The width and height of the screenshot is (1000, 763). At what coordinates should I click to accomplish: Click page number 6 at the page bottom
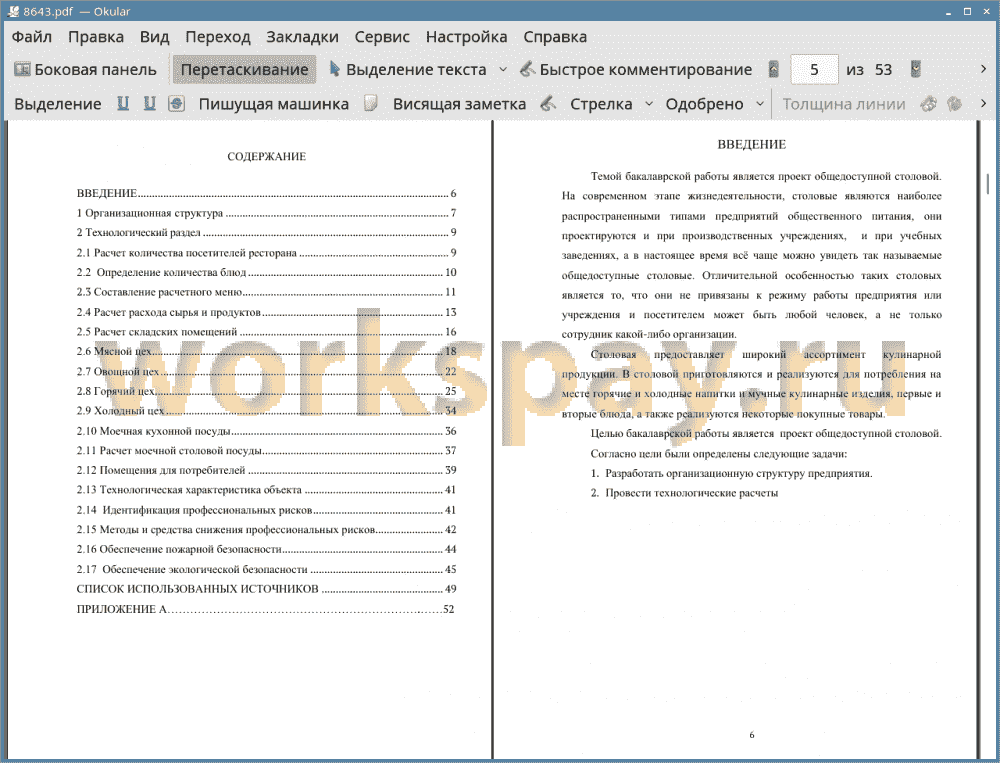click(x=751, y=735)
